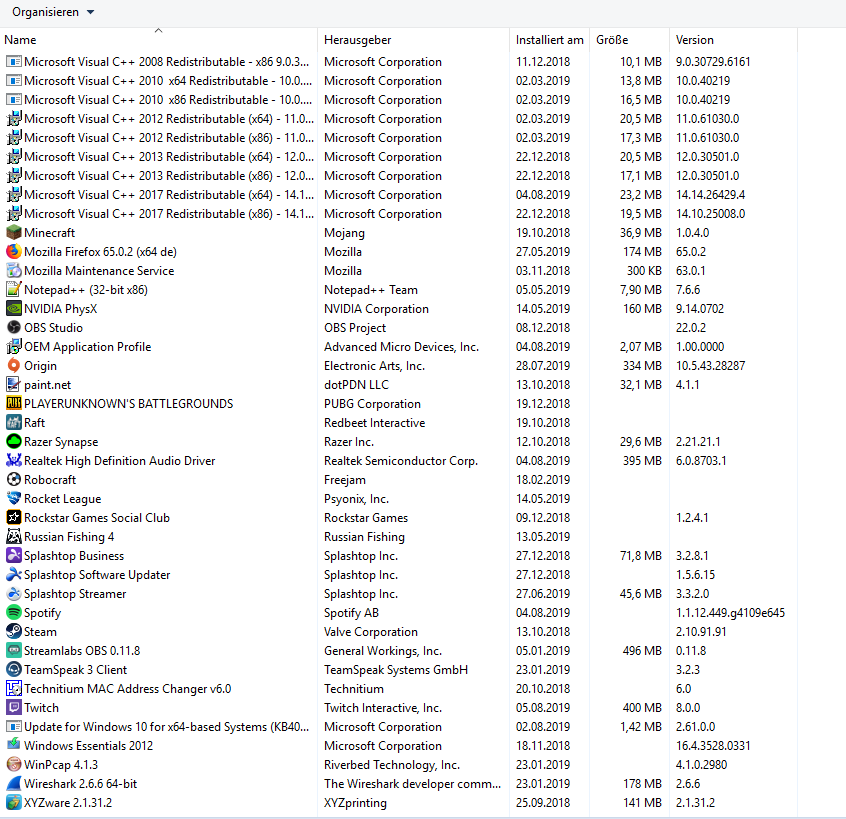846x819 pixels.
Task: Sort by the Installiert am column header
Action: pos(549,40)
